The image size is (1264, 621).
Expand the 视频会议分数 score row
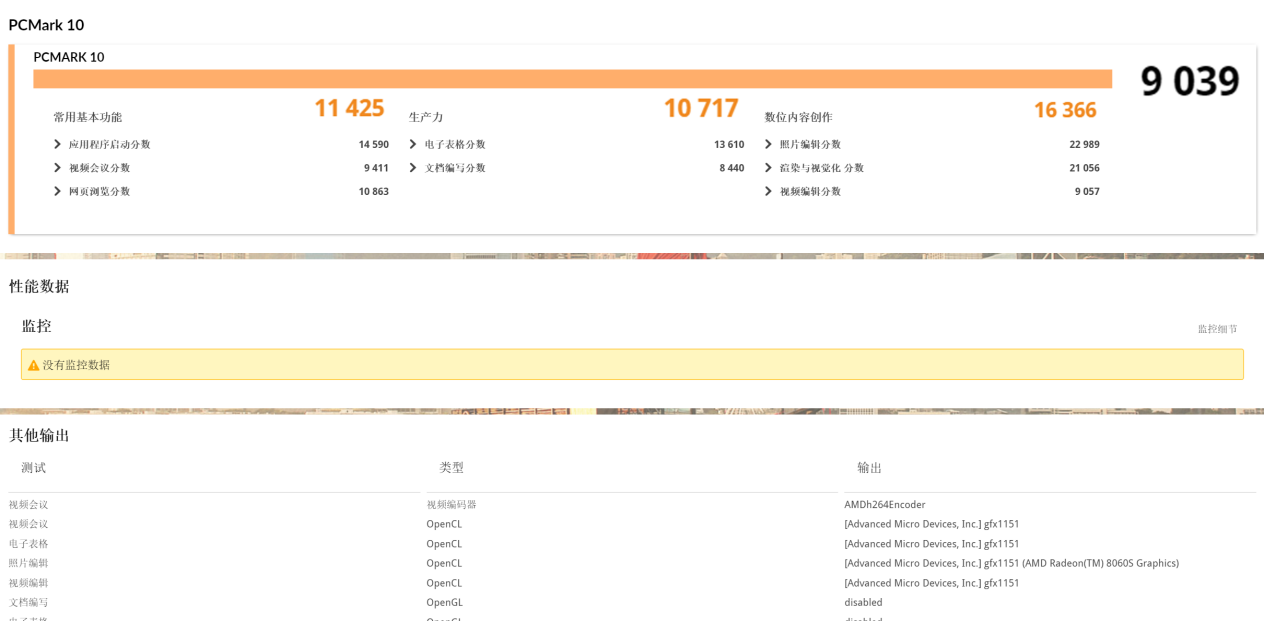(x=58, y=168)
